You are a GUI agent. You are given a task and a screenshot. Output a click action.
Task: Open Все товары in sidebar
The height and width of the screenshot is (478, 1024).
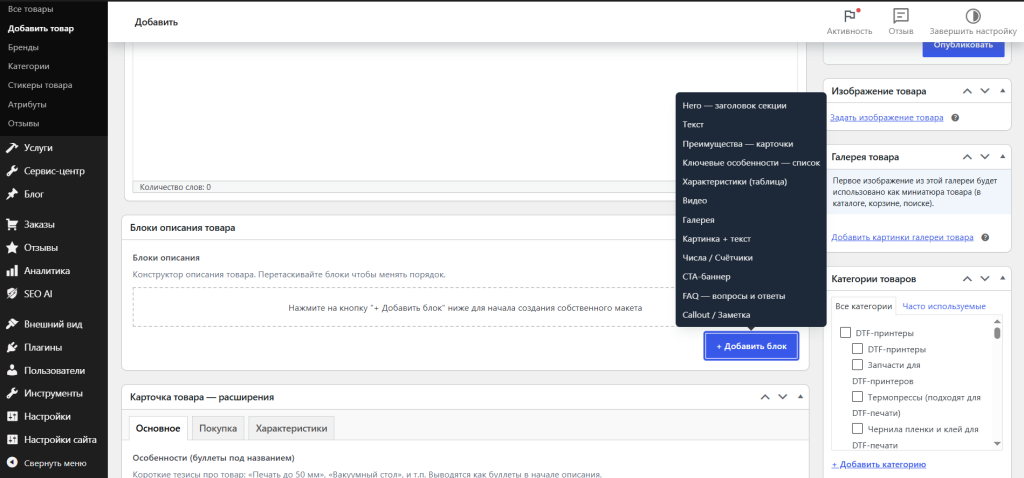coord(30,10)
